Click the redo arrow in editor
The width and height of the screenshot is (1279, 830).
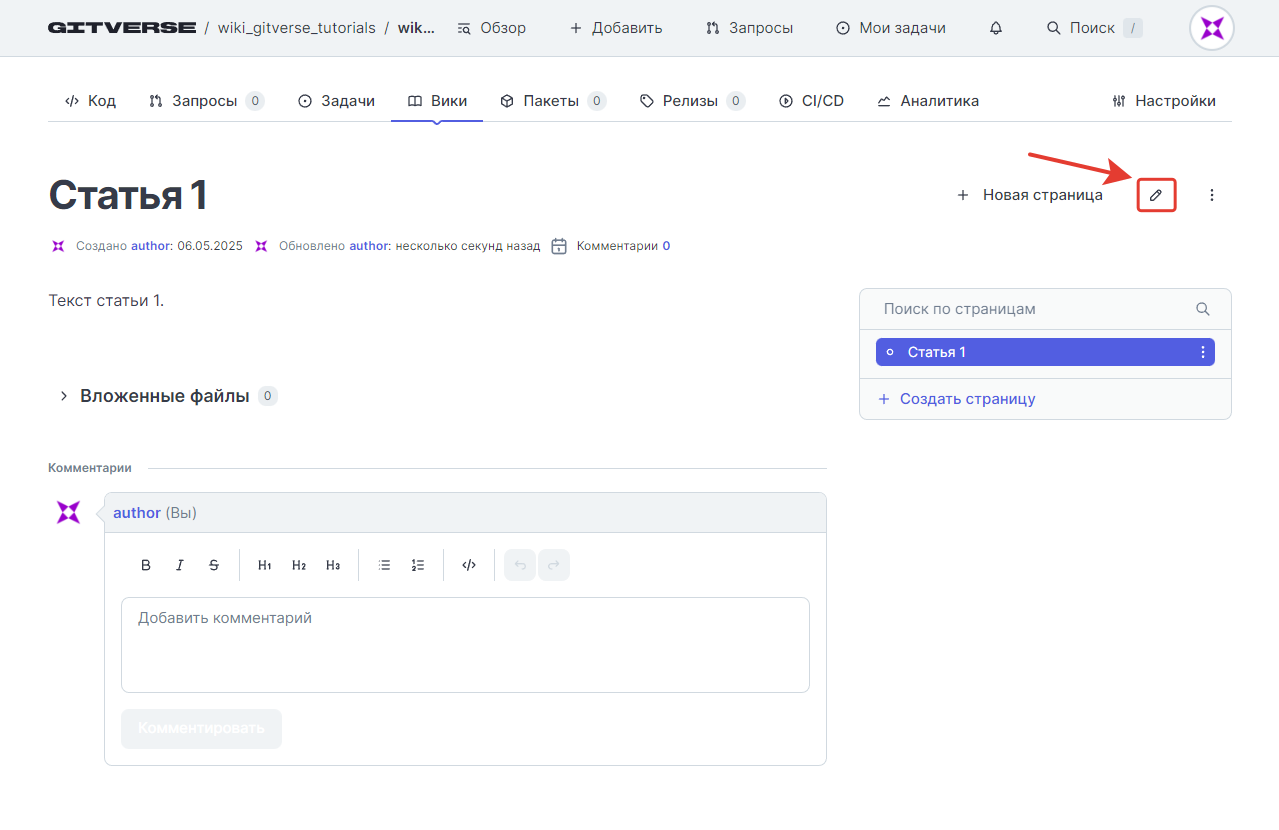tap(554, 565)
